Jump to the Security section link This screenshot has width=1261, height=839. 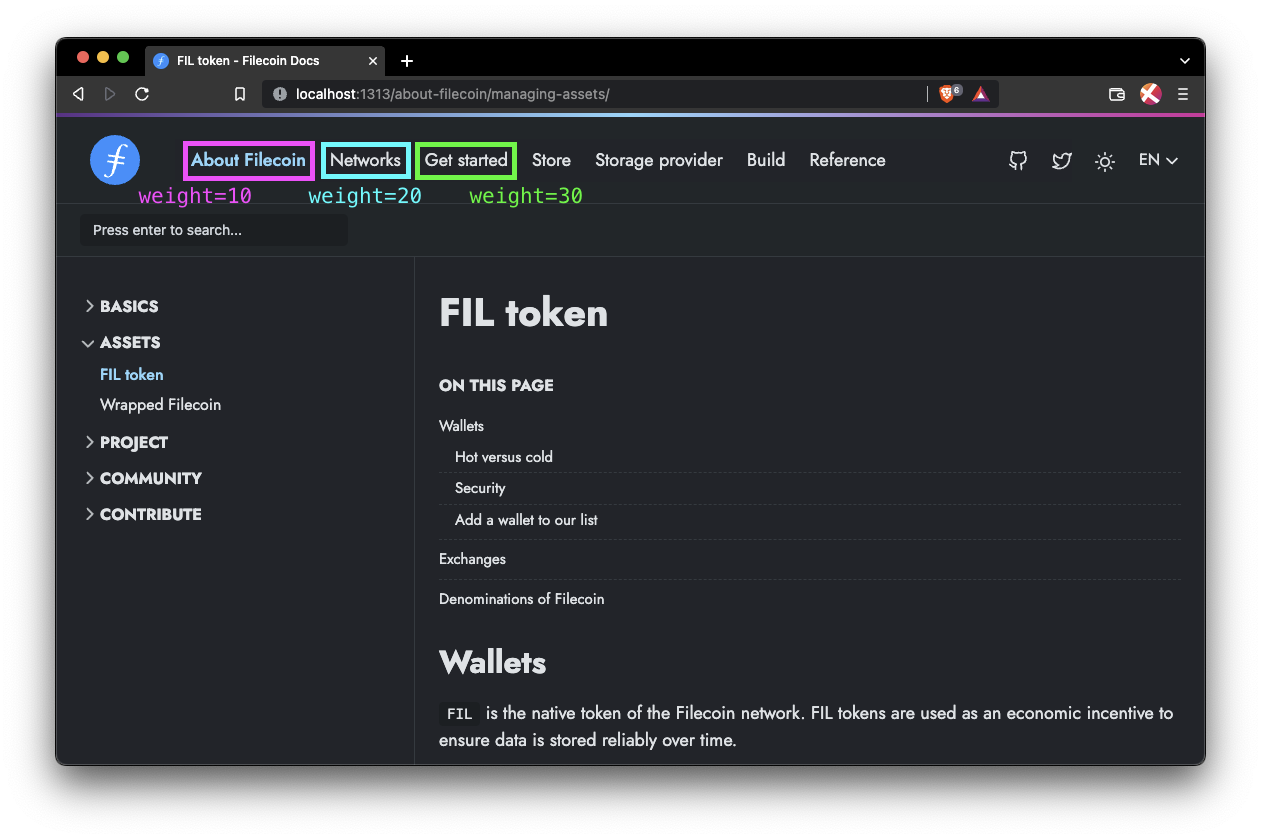(x=480, y=488)
